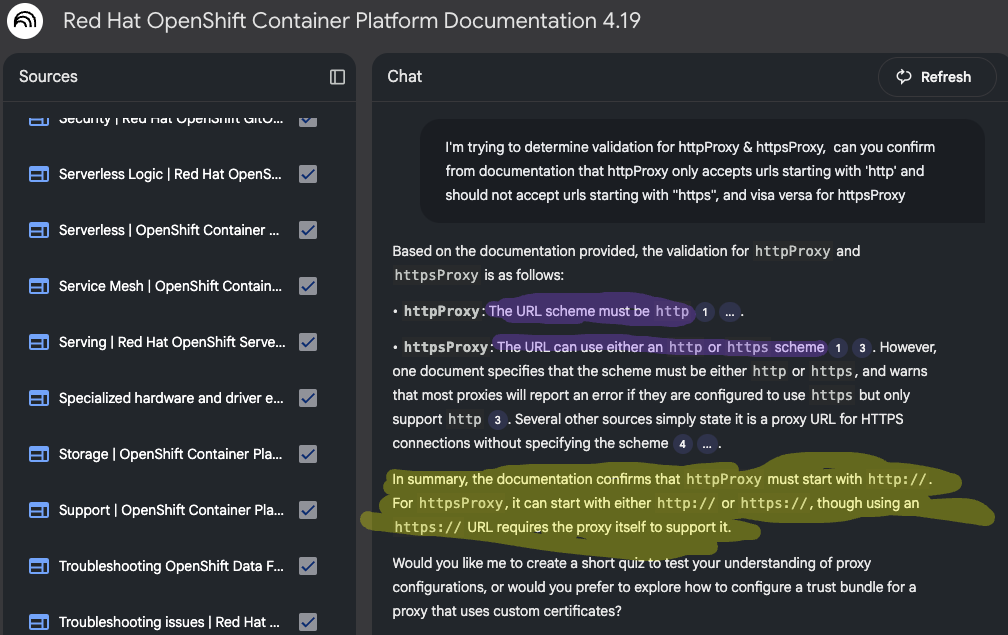This screenshot has width=1008, height=635.
Task: Click the notebook title to edit it
Action: 352,21
